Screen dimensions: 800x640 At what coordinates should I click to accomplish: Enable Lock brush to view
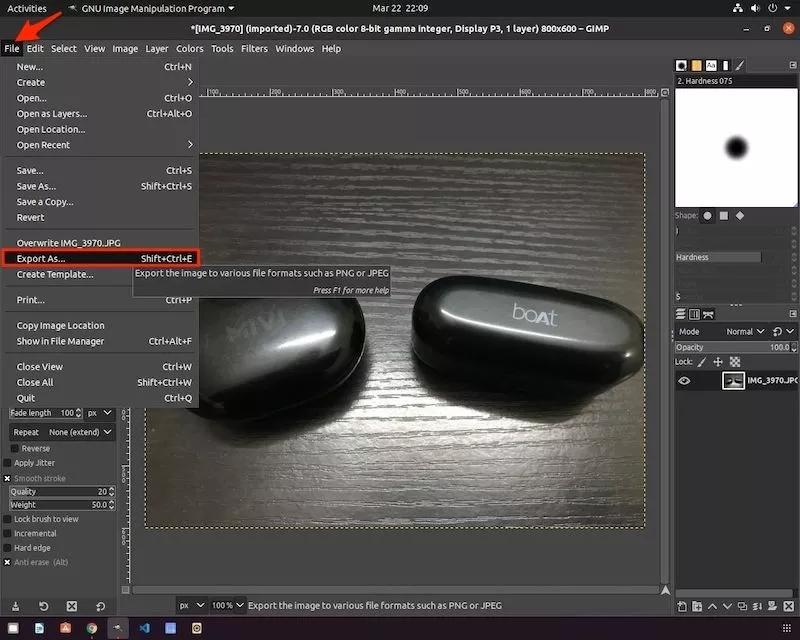[x=7, y=519]
